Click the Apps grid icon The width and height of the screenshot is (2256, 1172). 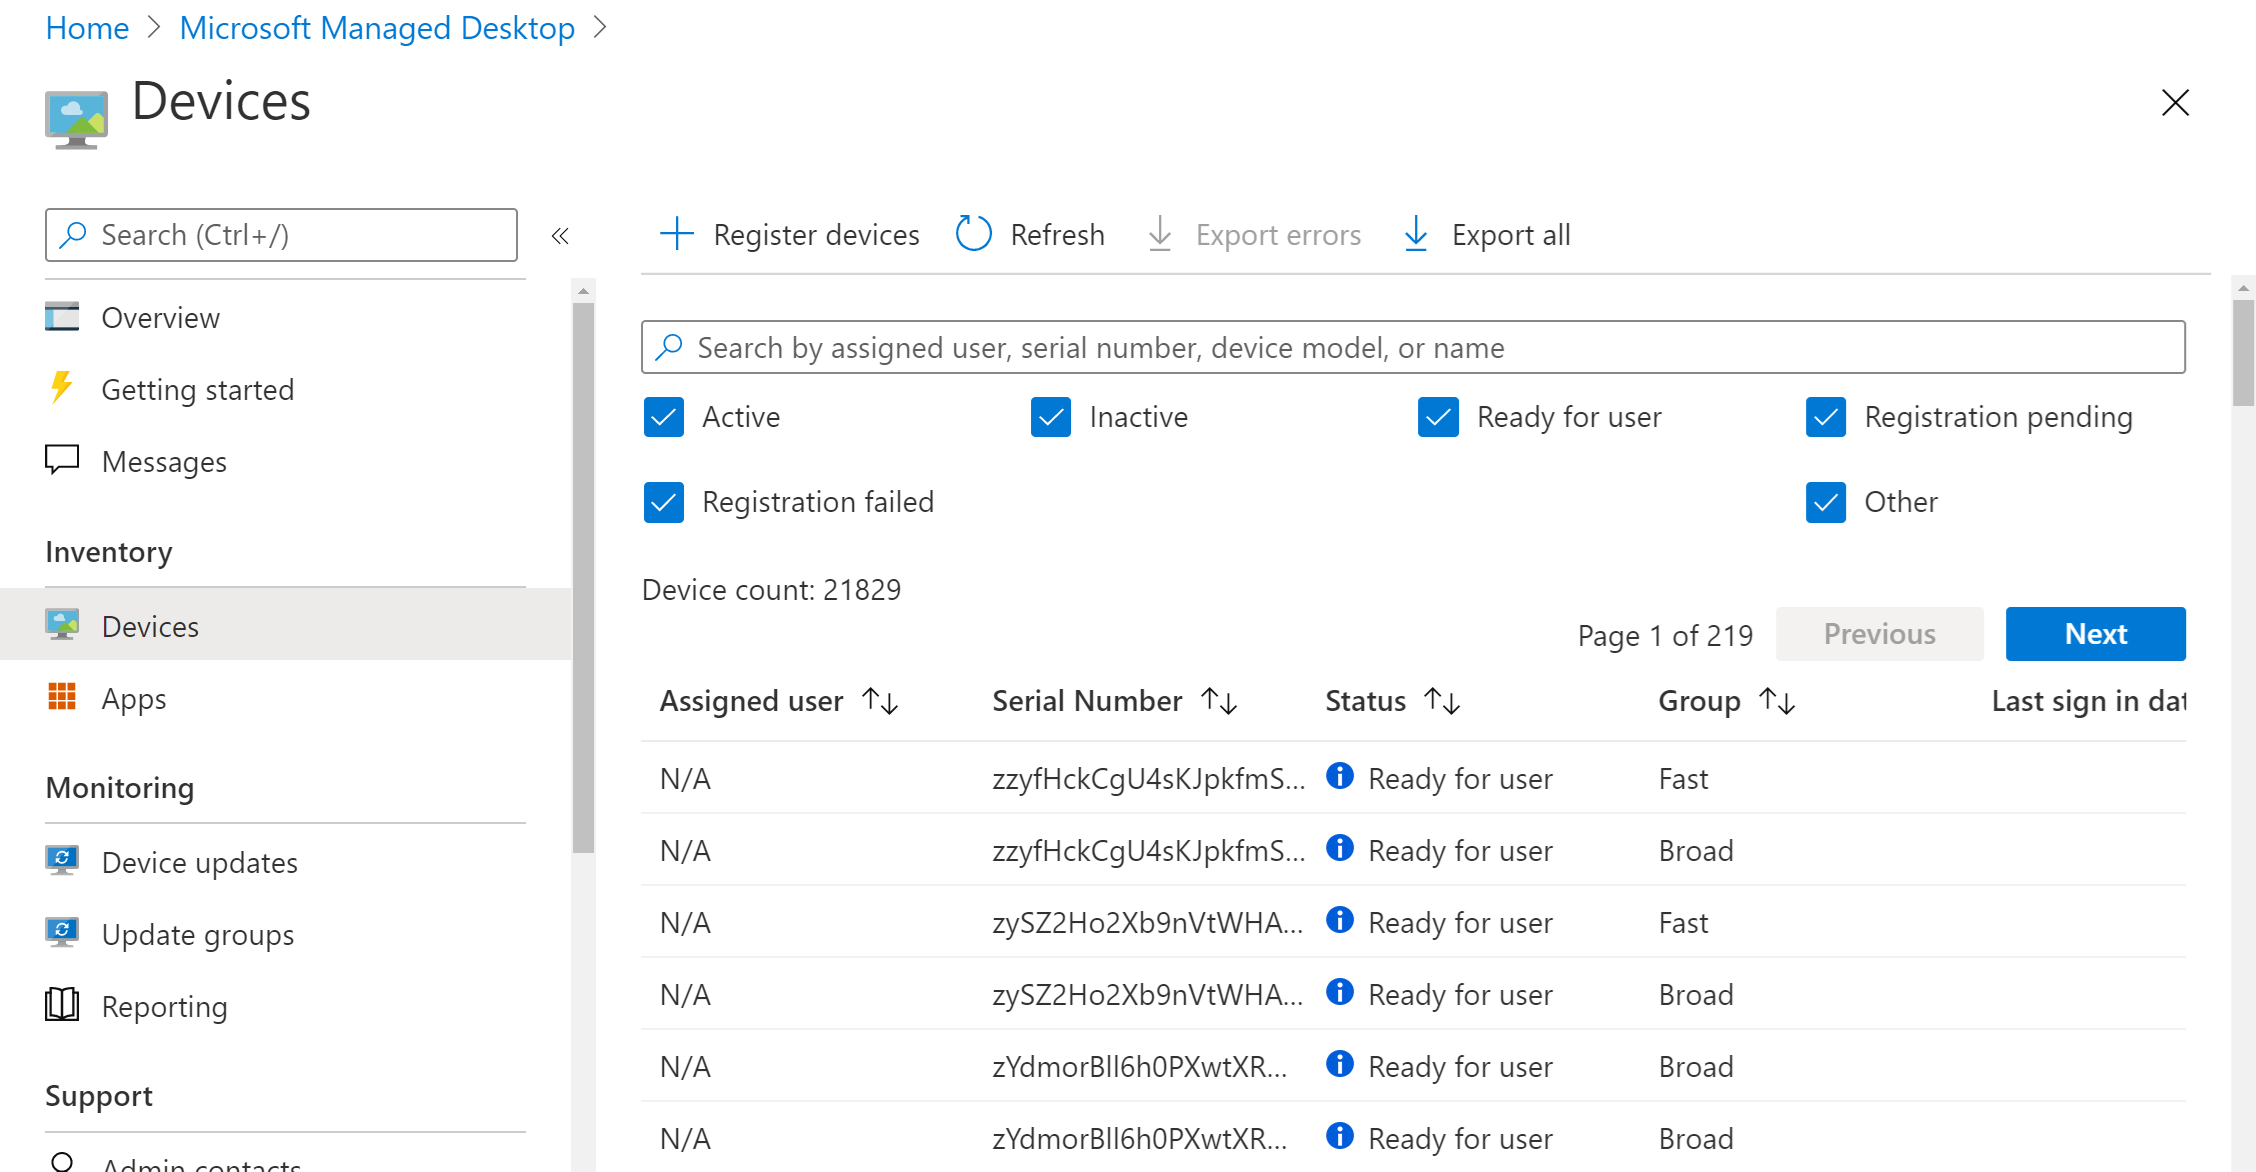(x=62, y=697)
